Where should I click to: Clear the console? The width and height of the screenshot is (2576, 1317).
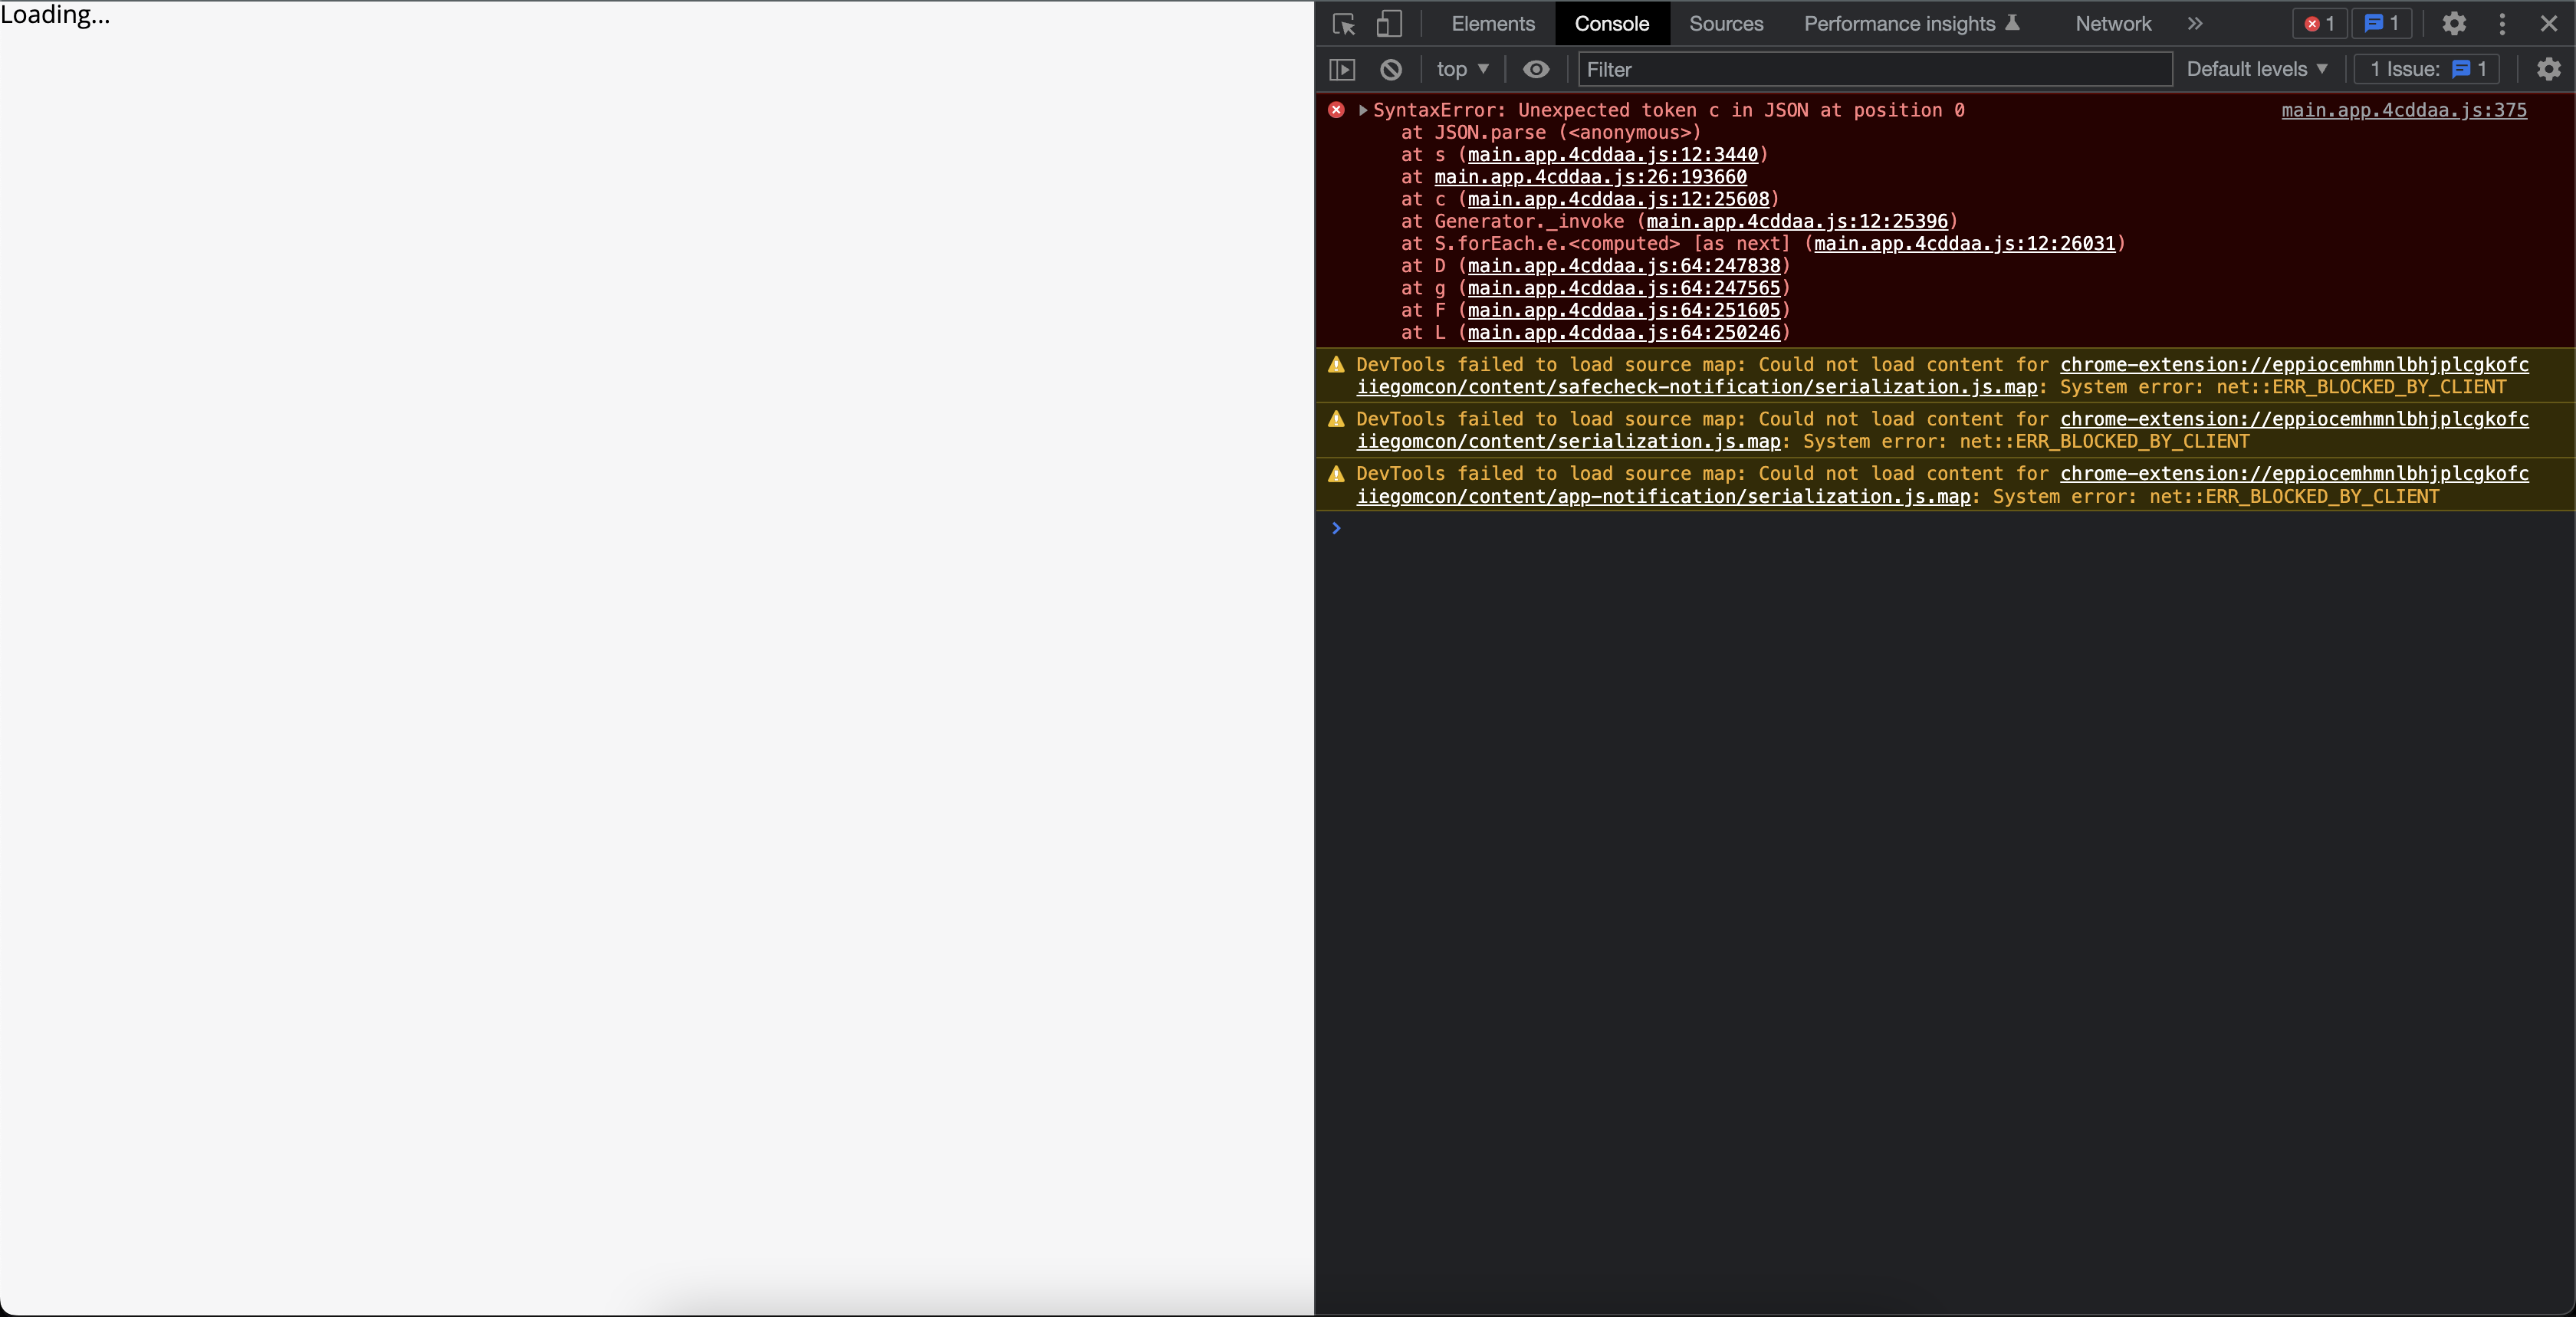[x=1390, y=69]
